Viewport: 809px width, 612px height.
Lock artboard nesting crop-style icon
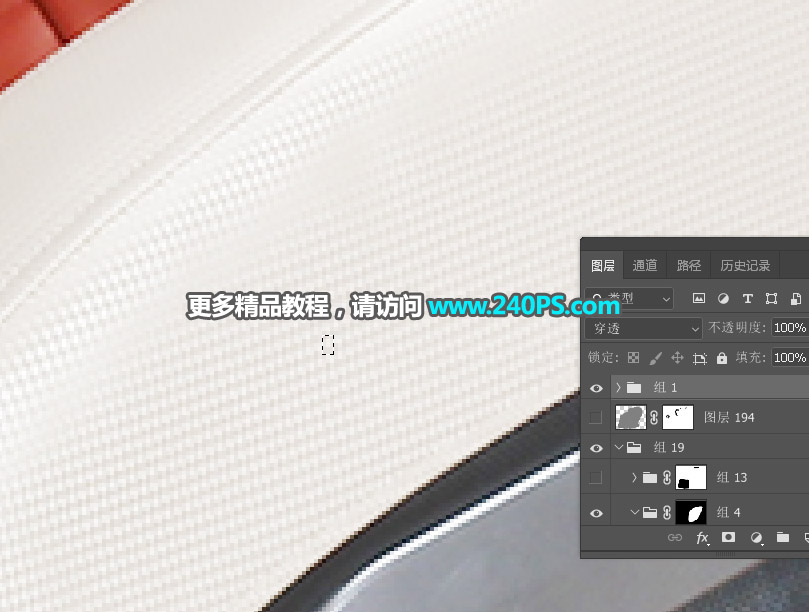[700, 358]
